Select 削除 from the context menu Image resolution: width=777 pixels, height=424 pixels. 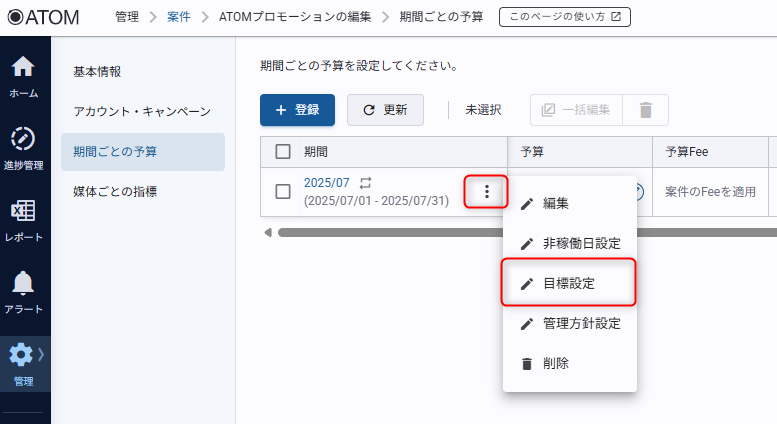point(556,363)
